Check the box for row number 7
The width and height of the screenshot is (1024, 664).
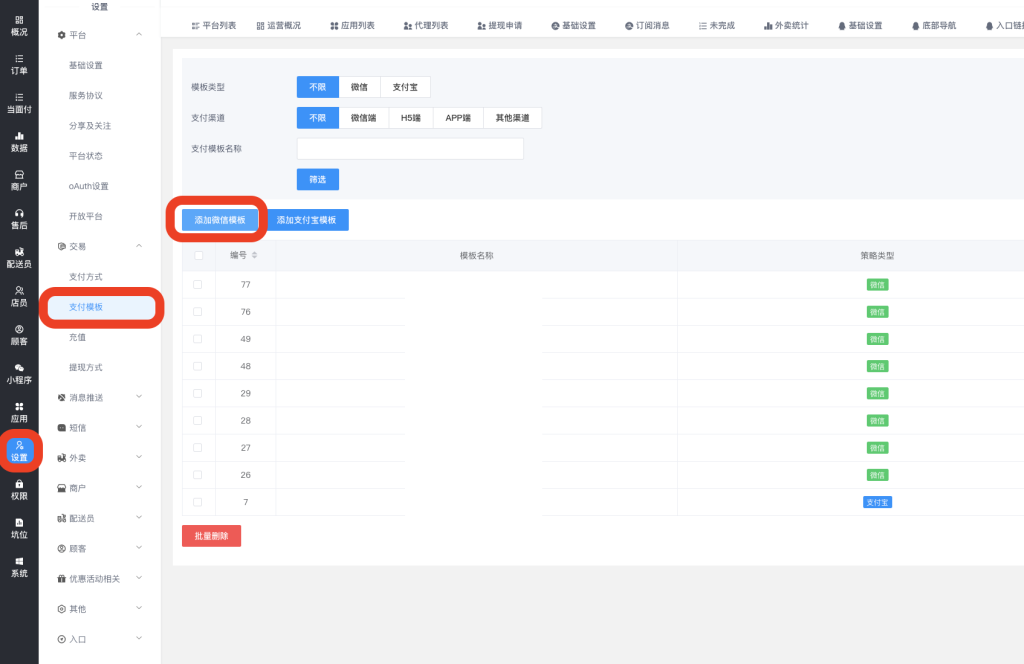tap(198, 502)
